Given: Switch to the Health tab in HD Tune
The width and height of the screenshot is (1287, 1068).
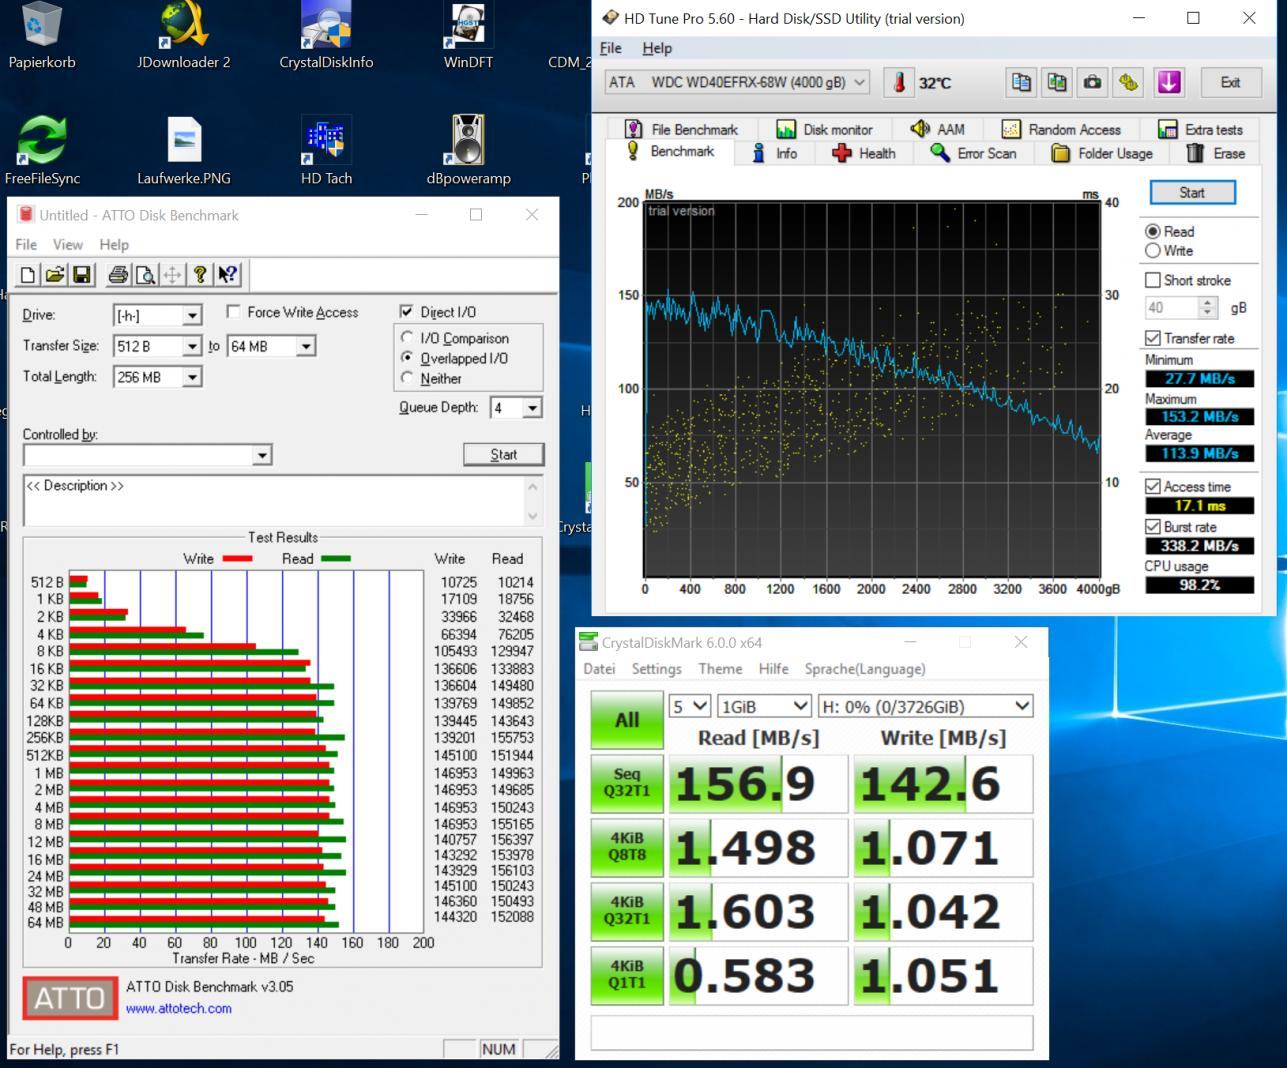Looking at the screenshot, I should (x=864, y=153).
